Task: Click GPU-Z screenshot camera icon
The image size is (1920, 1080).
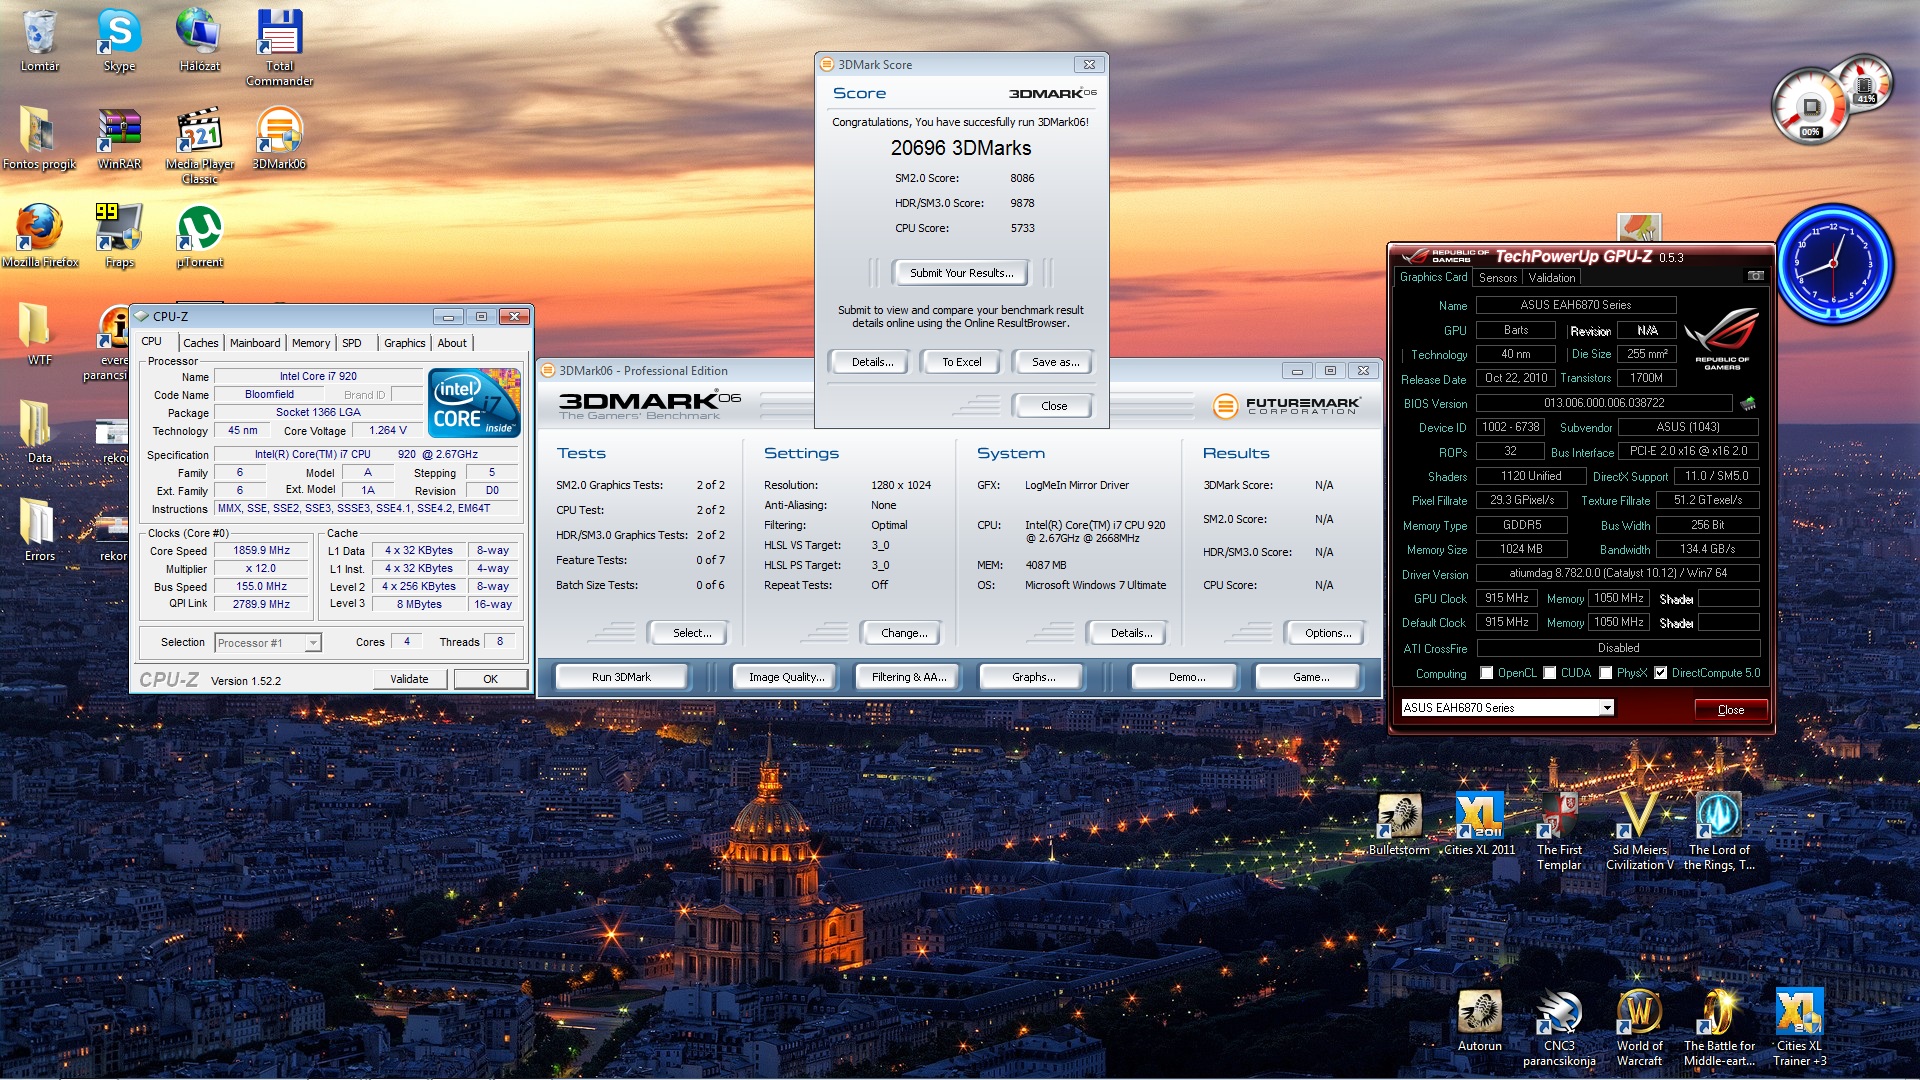Action: (x=1755, y=276)
